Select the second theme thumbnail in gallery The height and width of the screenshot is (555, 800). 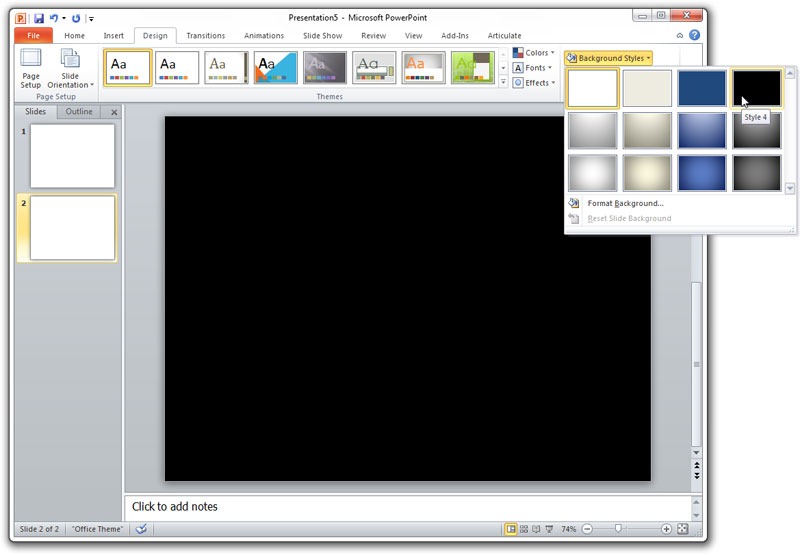click(x=177, y=67)
